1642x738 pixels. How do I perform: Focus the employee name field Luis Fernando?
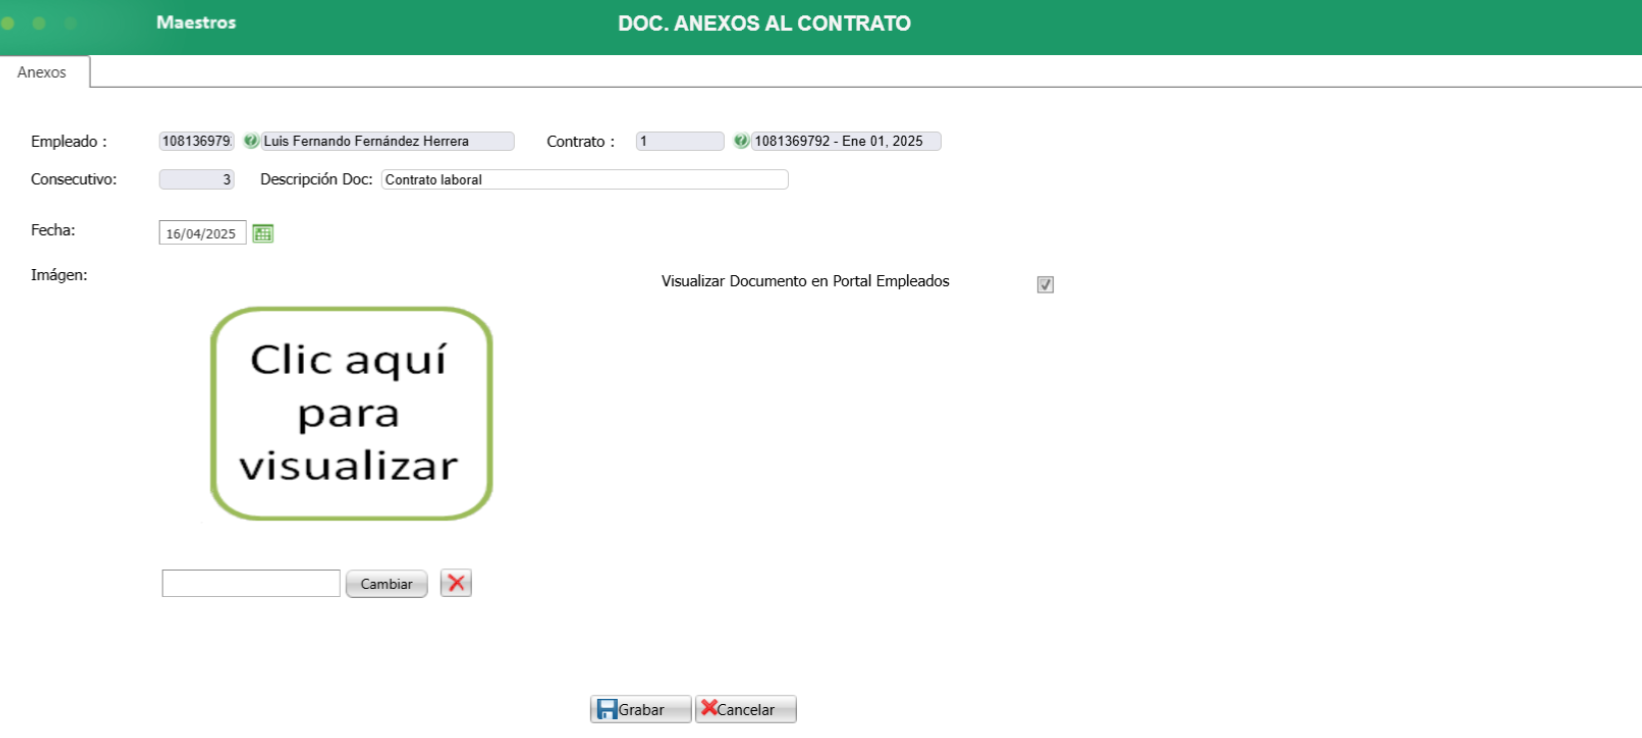coord(388,141)
